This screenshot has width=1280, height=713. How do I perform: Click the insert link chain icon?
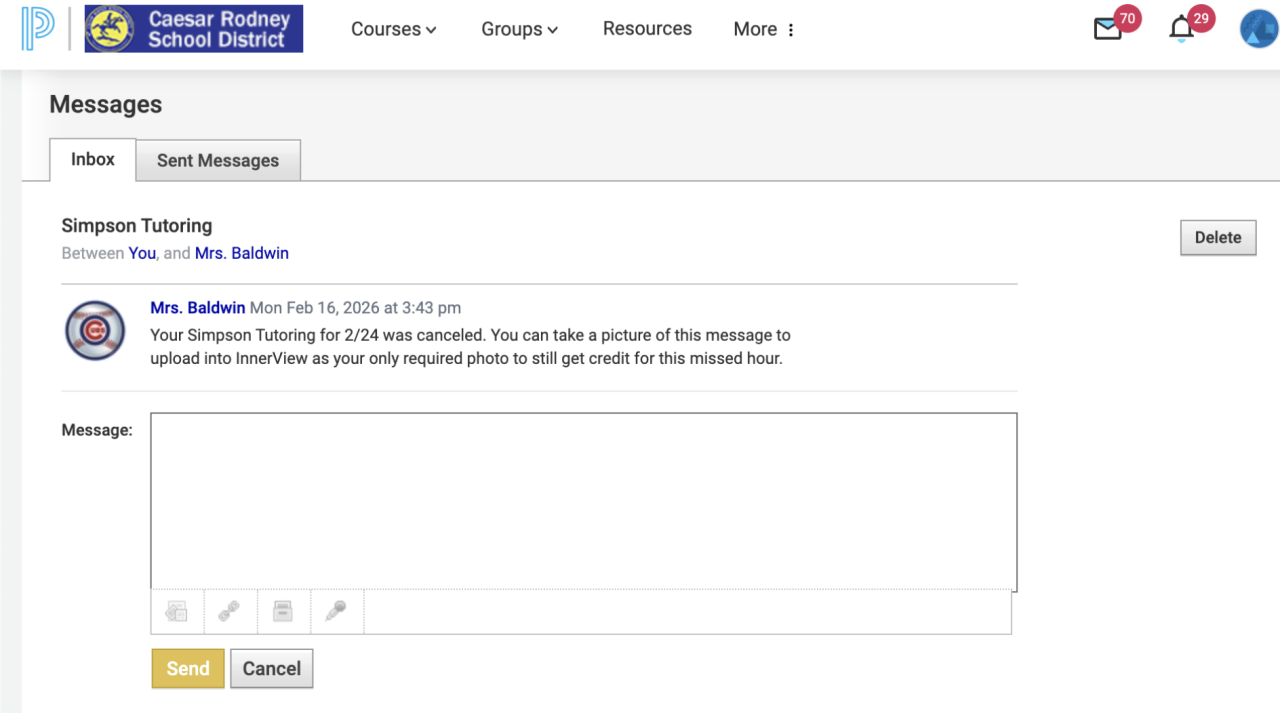(230, 612)
